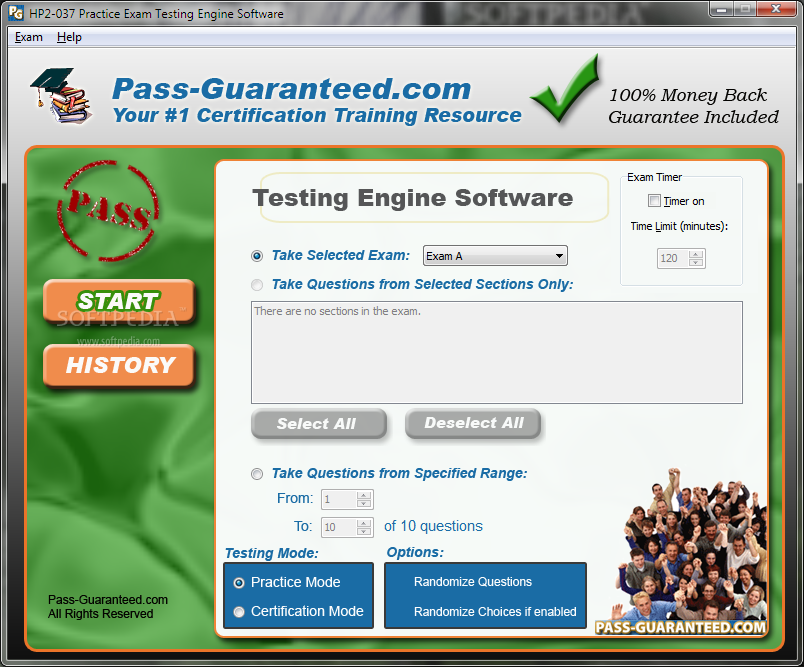Click 'of 10 questions' label
804x667 pixels.
tap(433, 526)
